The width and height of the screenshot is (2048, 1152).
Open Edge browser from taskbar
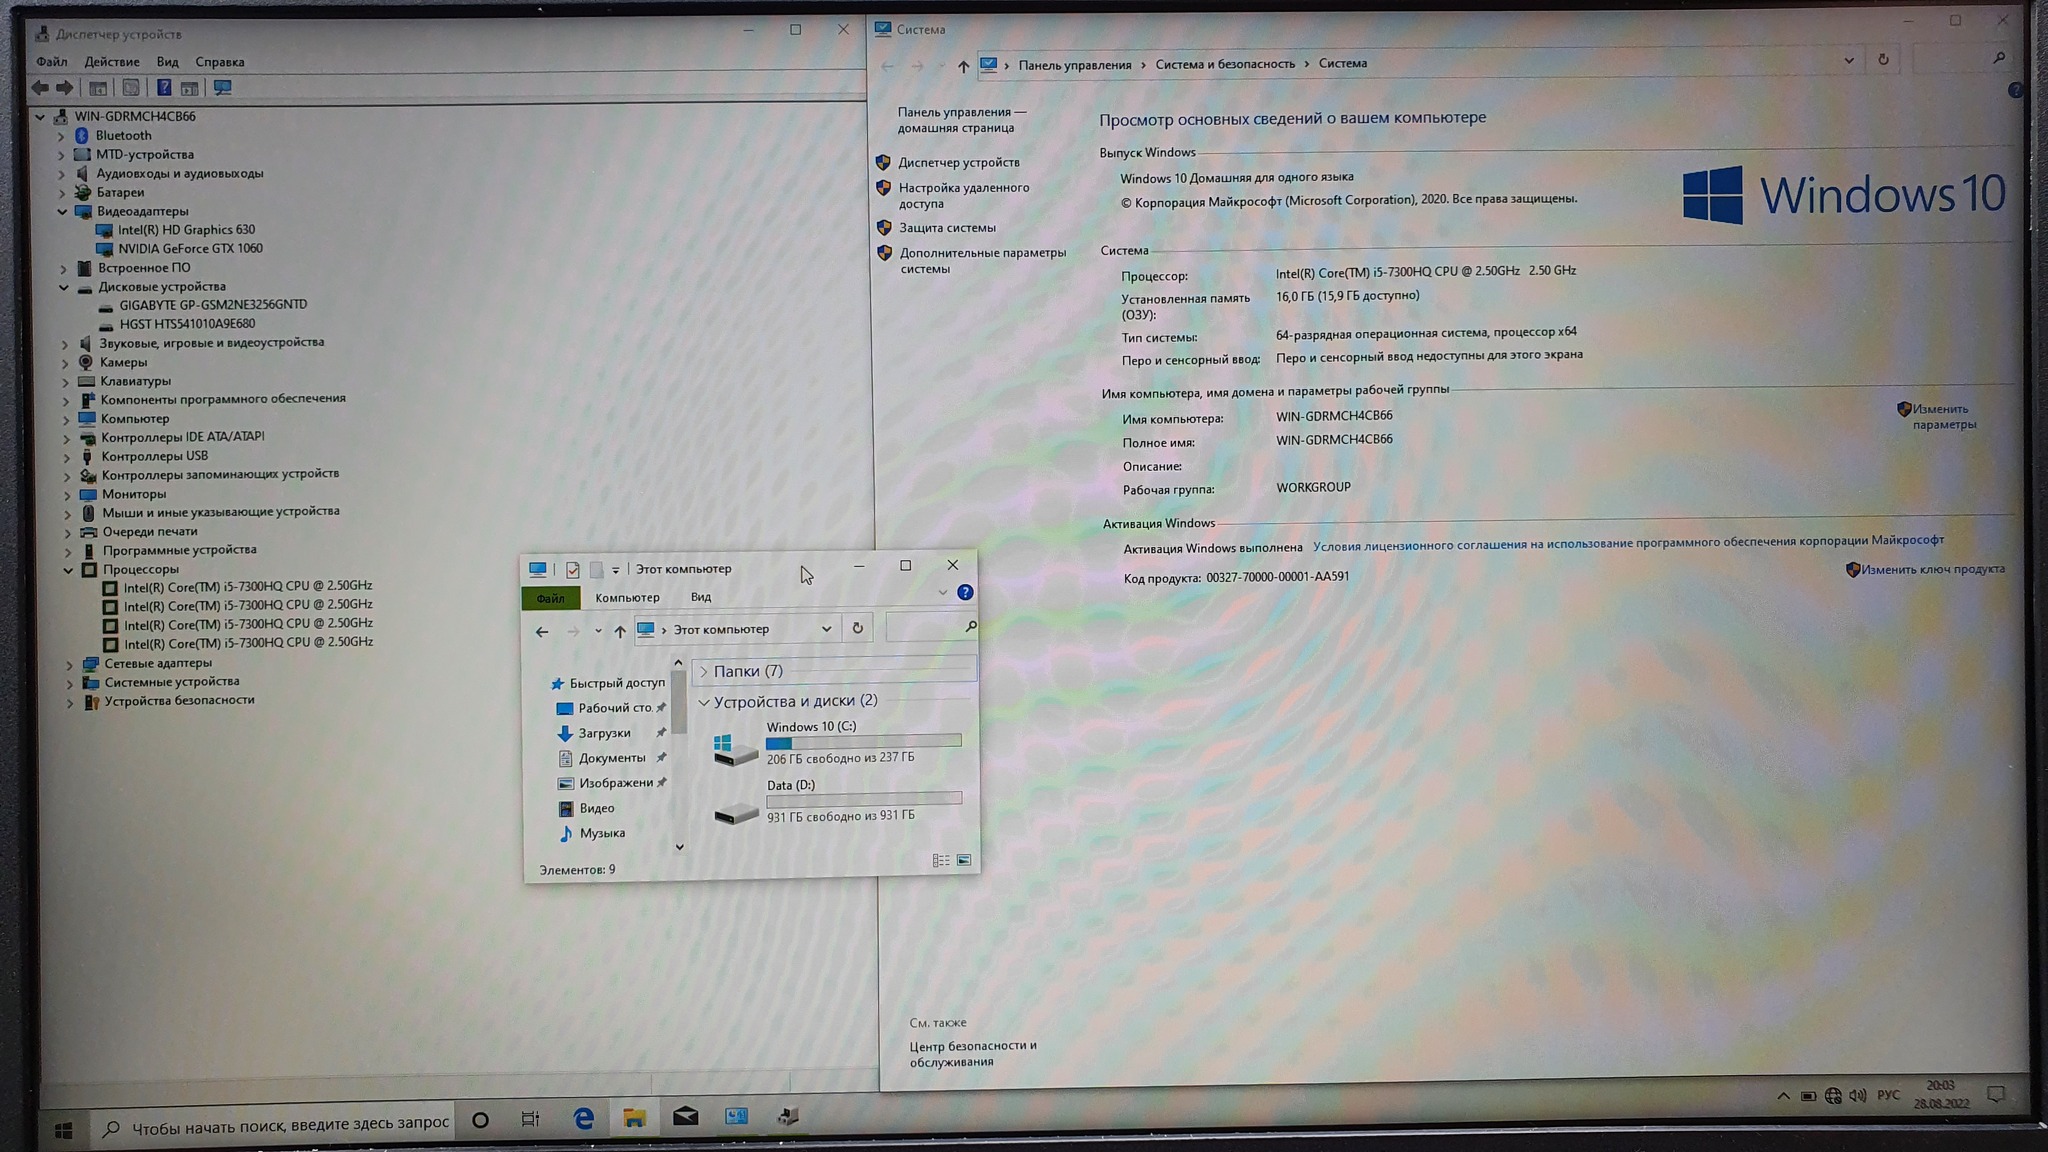(584, 1119)
